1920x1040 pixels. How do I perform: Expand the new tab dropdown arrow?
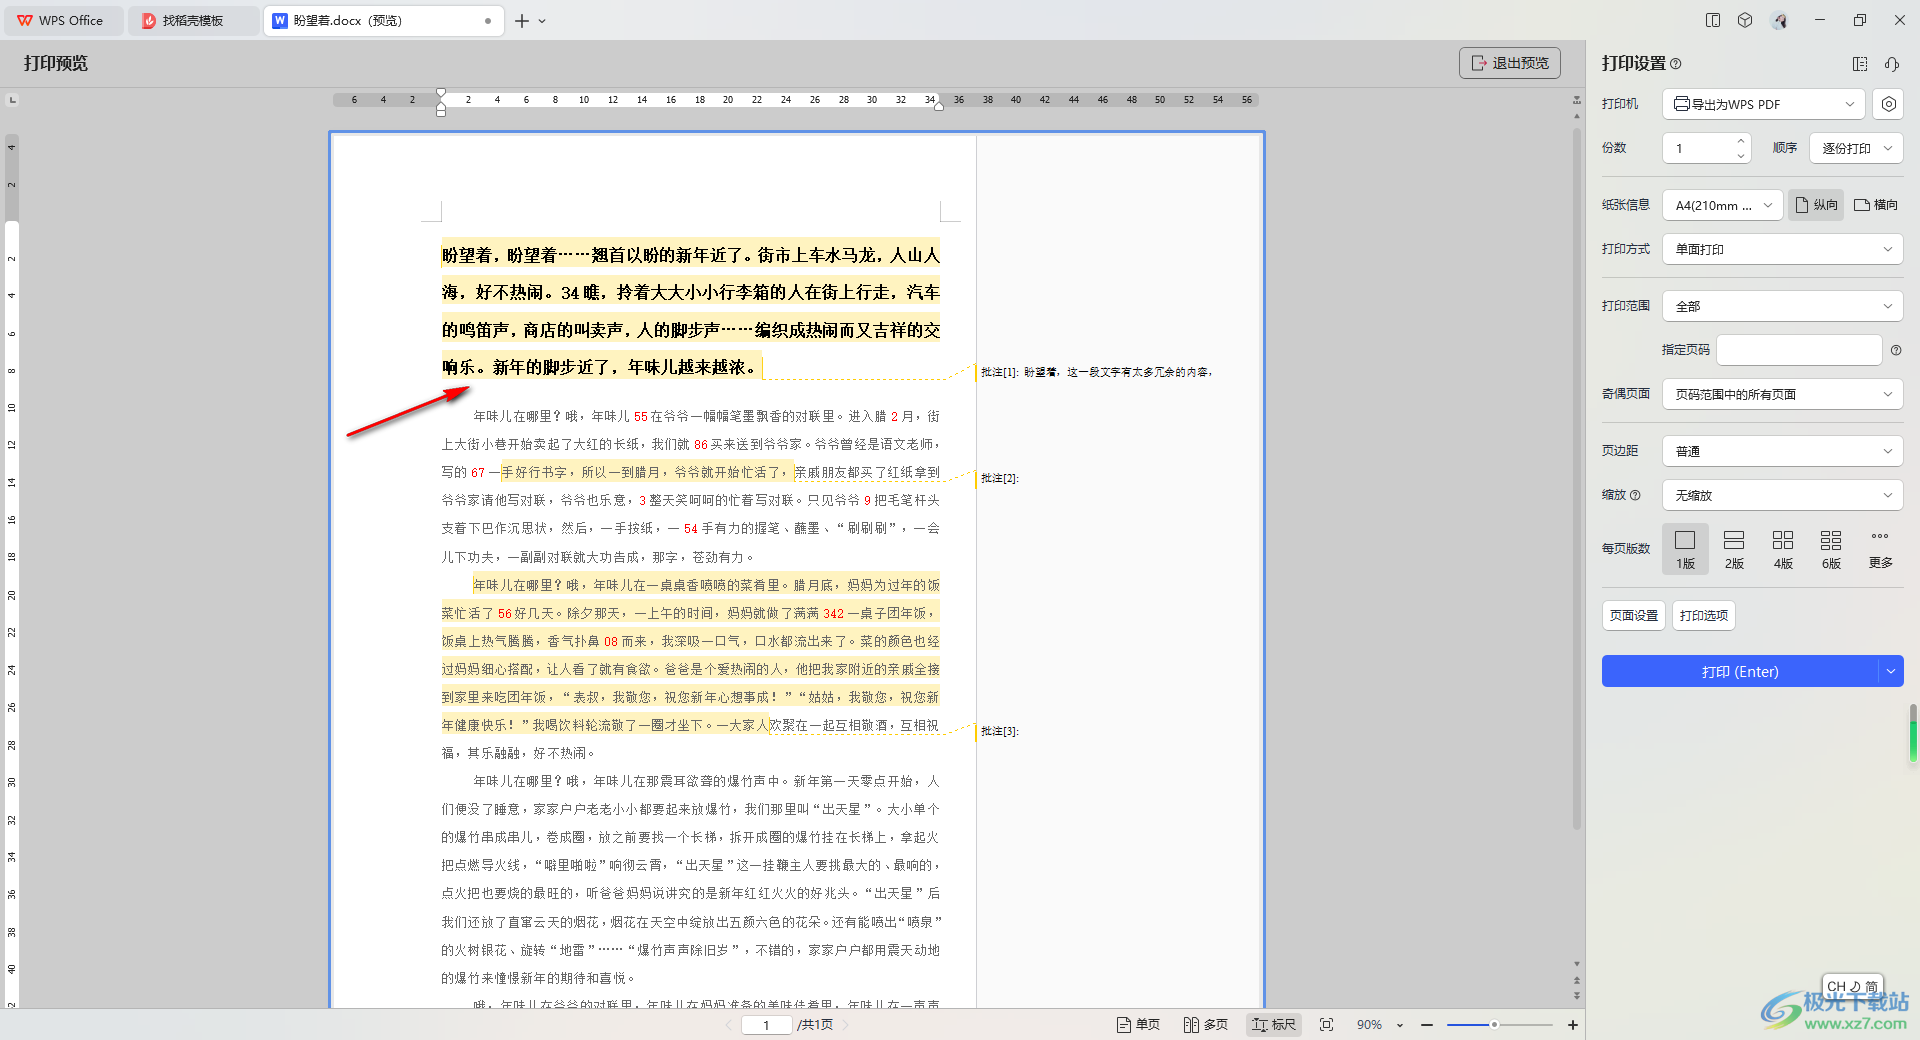542,21
